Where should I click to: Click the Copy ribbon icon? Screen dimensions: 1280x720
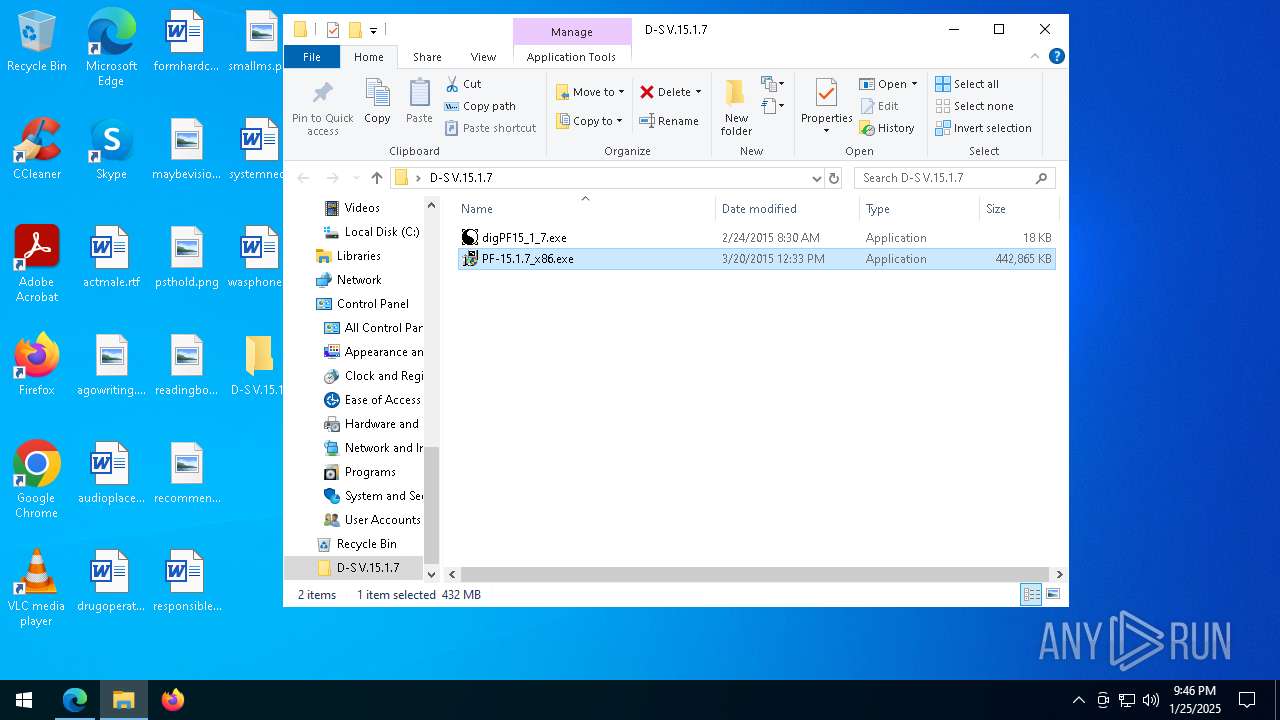point(377,102)
